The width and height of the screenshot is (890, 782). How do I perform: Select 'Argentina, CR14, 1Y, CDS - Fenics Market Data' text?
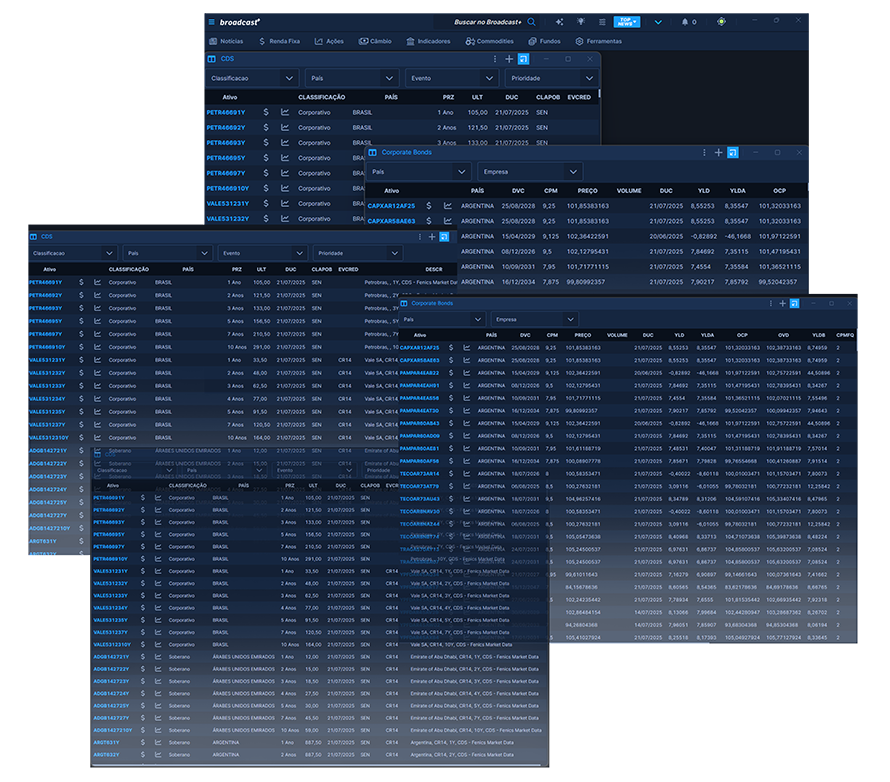point(461,743)
